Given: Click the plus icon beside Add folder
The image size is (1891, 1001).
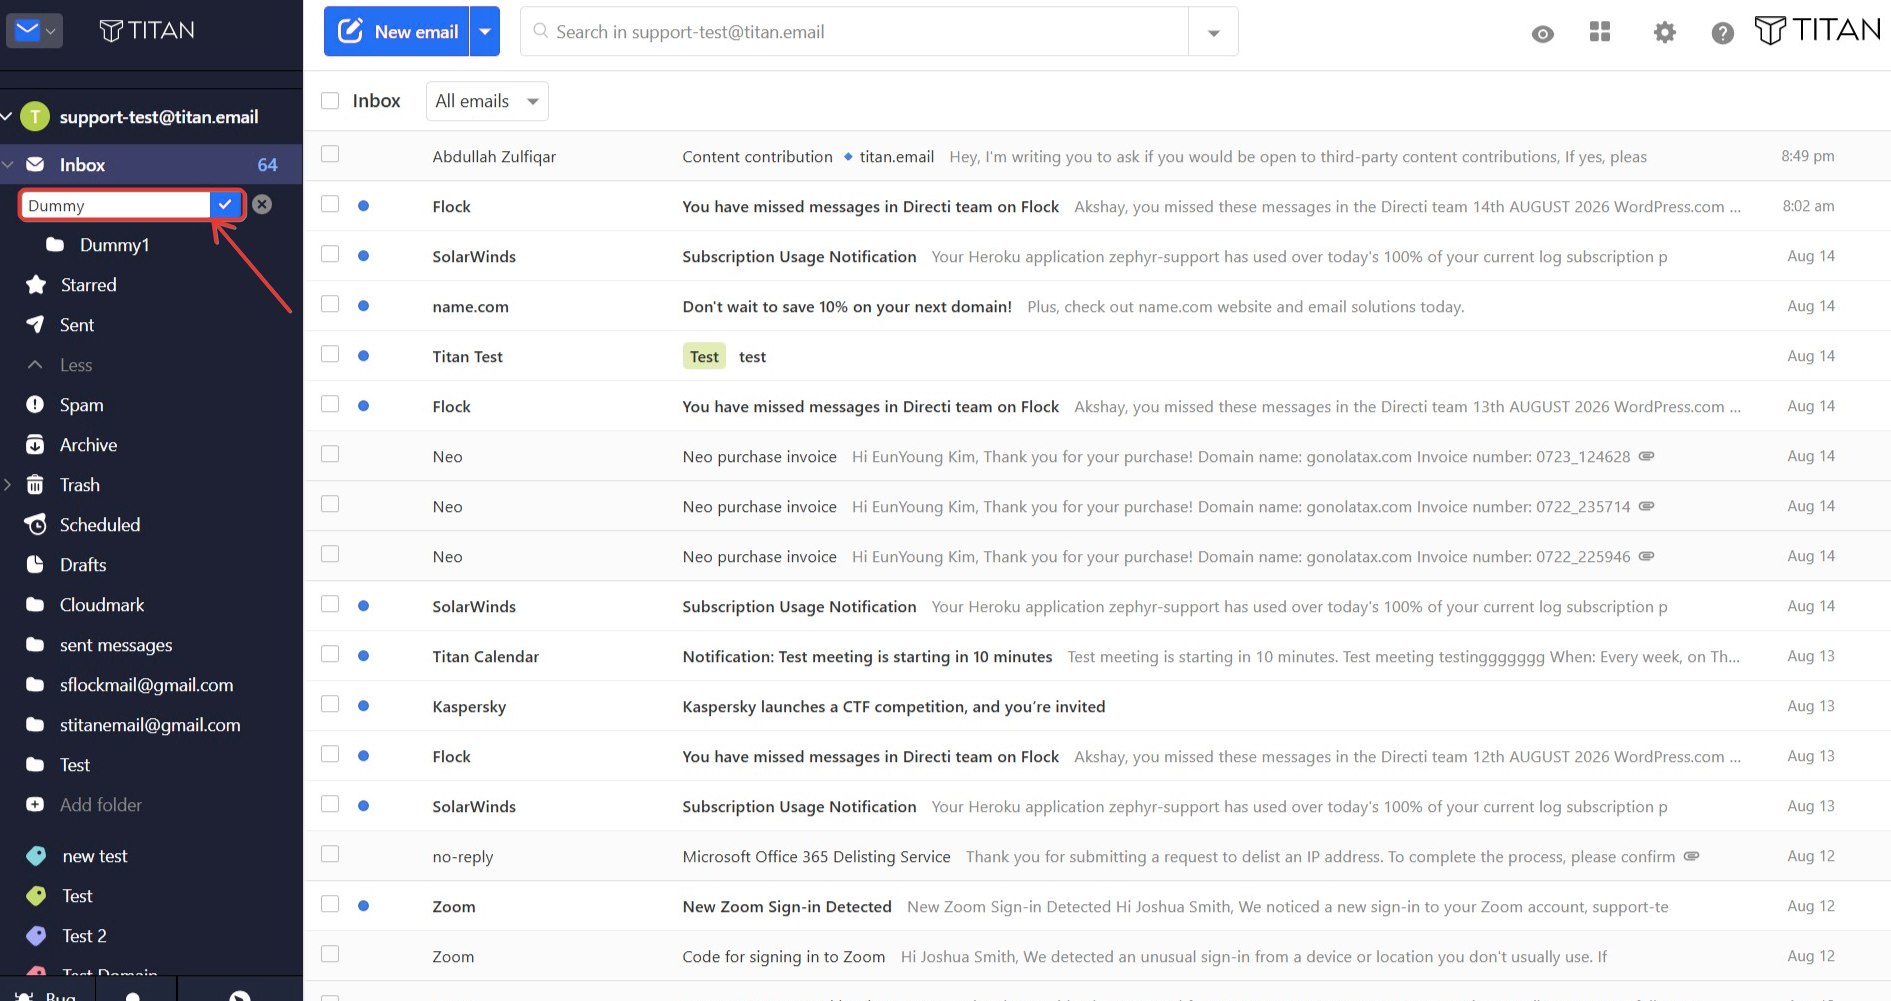Looking at the screenshot, I should (35, 805).
